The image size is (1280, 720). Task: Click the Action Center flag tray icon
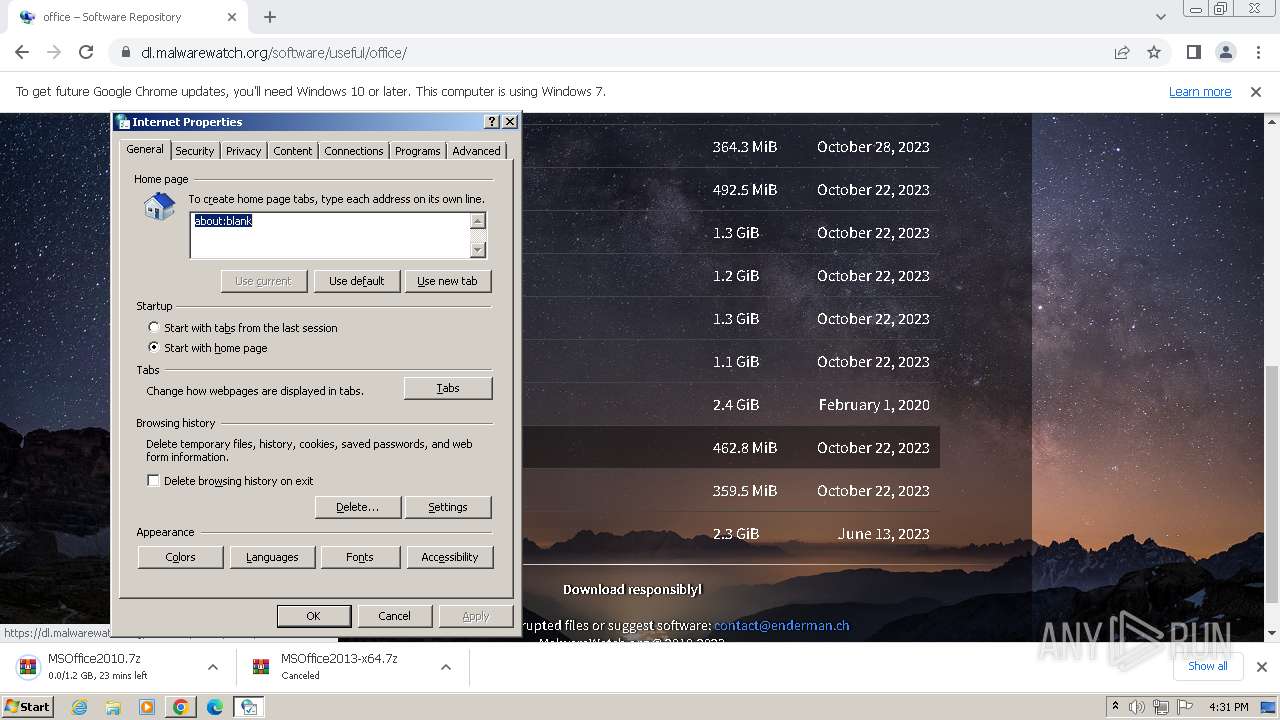point(1185,707)
